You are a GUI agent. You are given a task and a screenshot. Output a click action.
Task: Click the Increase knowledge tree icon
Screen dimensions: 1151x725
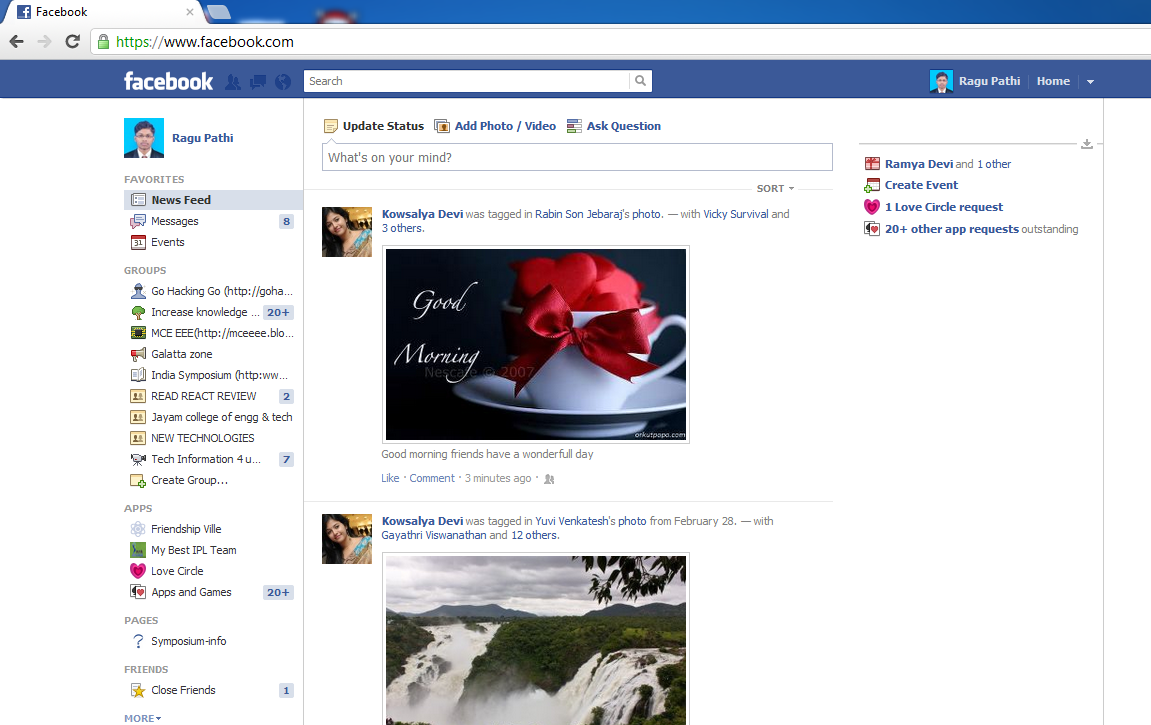[138, 313]
